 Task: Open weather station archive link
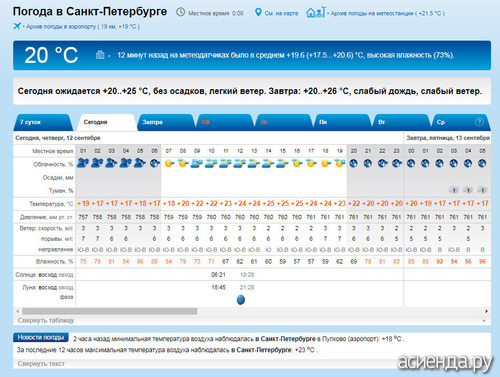[387, 13]
